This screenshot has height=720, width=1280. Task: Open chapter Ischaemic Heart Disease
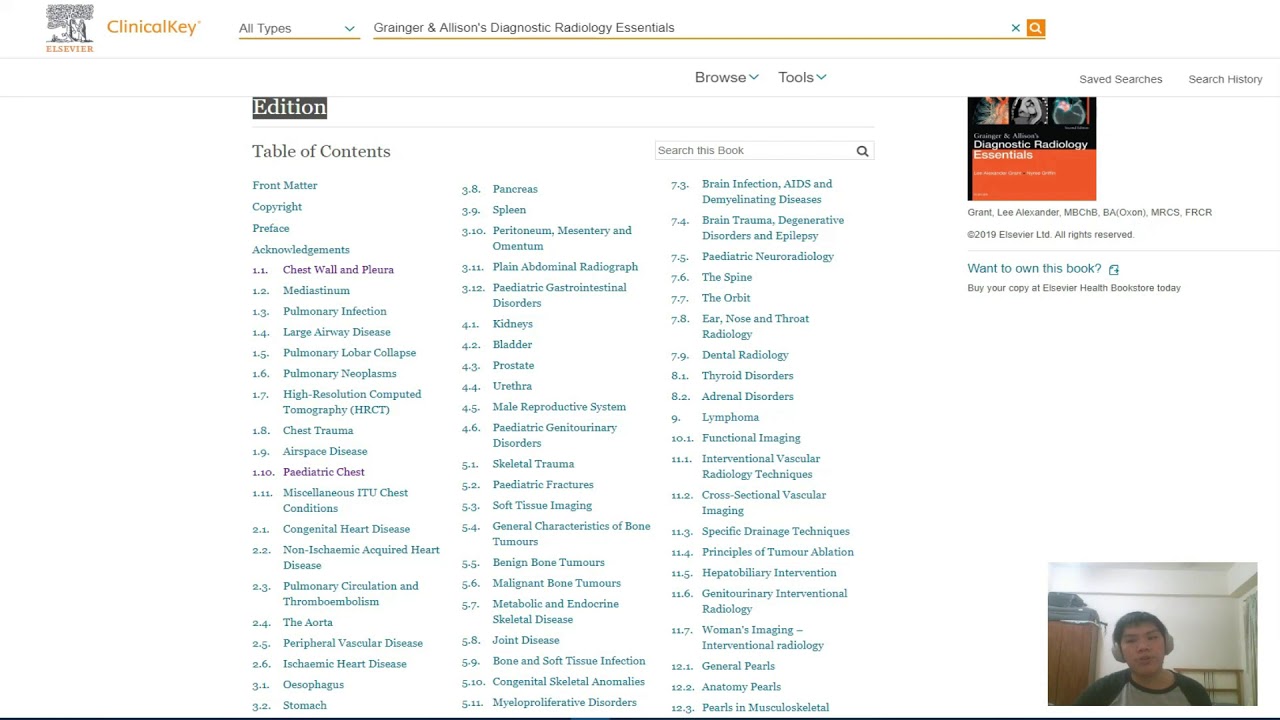coord(344,664)
